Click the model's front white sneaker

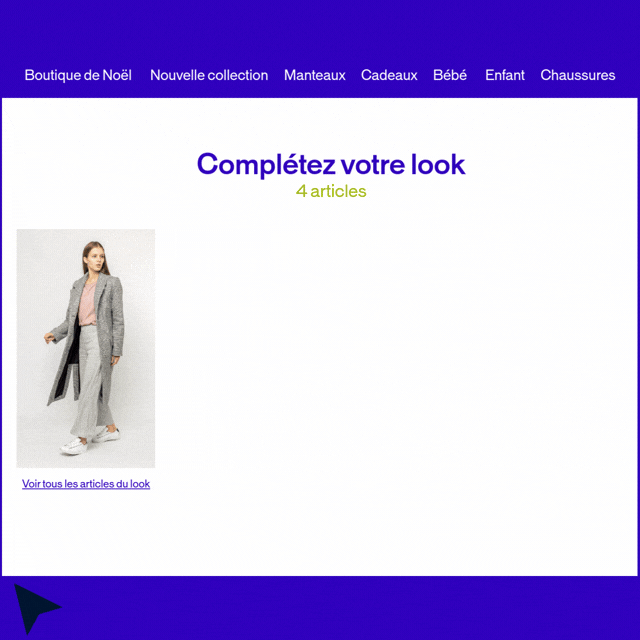(x=73, y=446)
